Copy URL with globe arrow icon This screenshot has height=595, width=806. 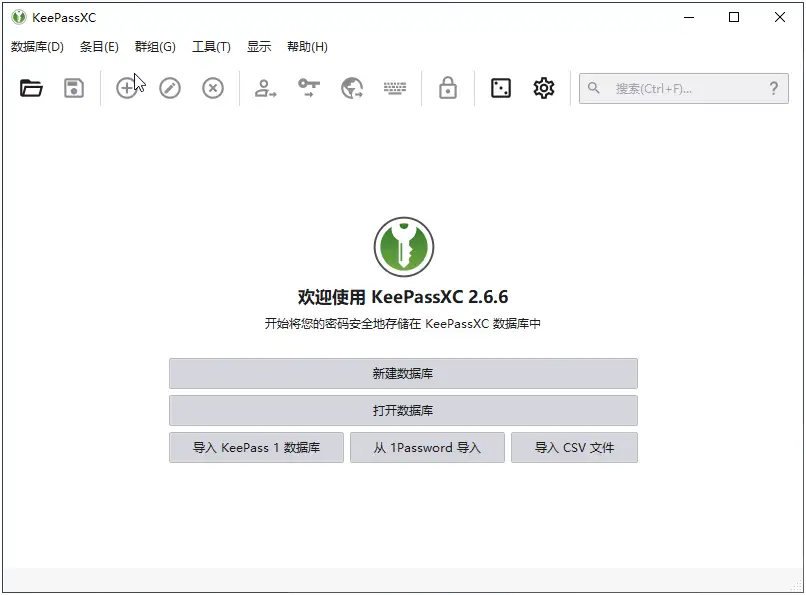click(x=352, y=88)
